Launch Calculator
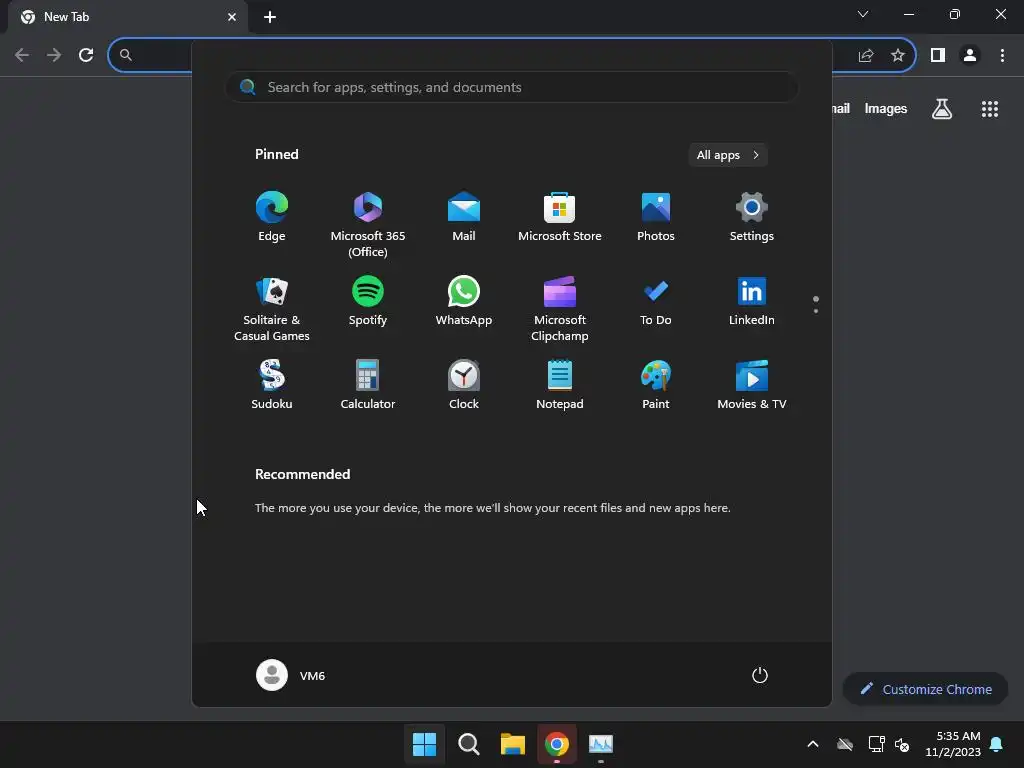 click(368, 385)
